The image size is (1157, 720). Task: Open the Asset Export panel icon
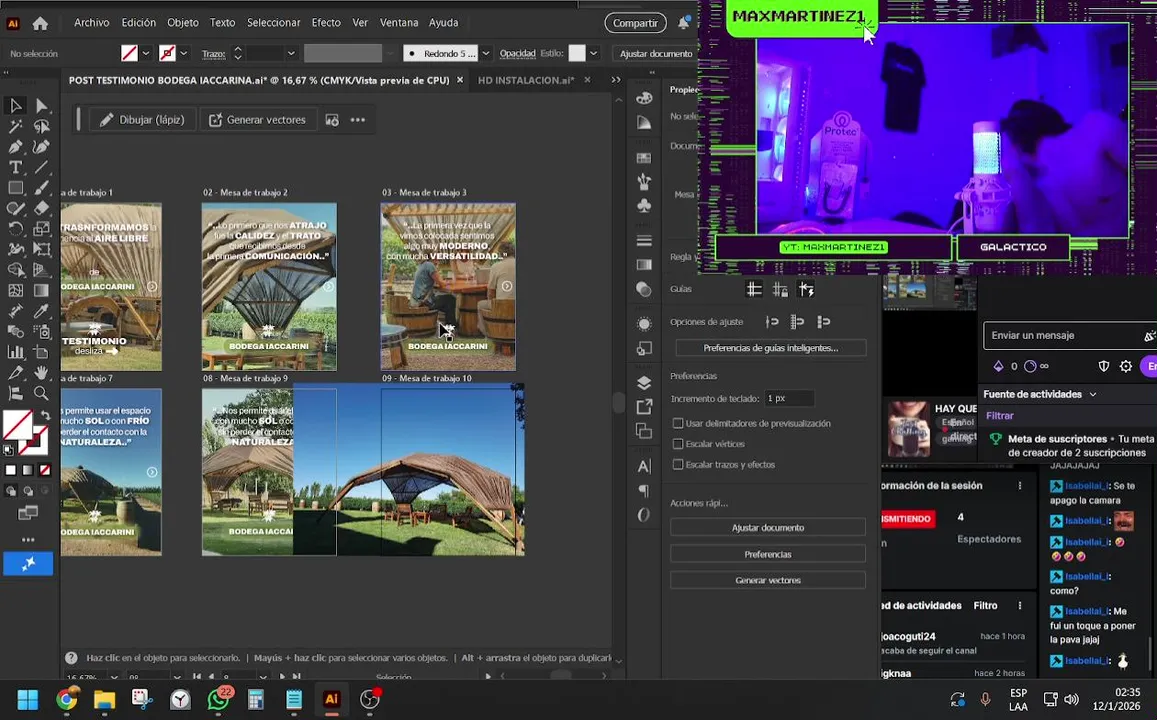[x=644, y=406]
